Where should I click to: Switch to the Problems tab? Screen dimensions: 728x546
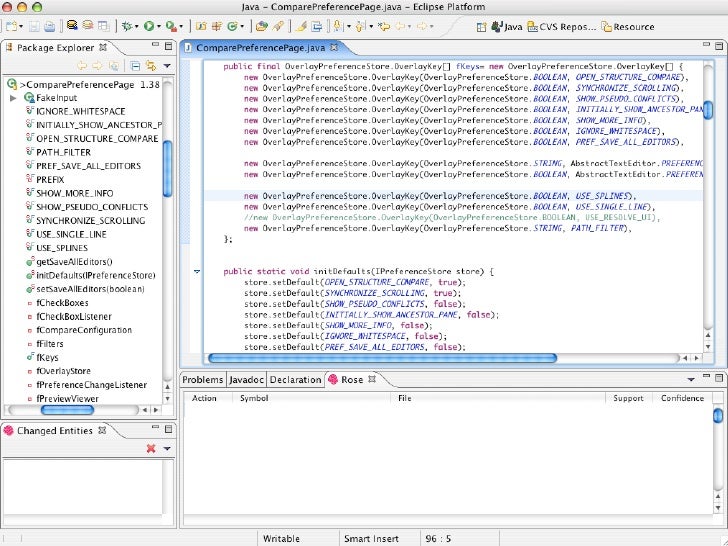pyautogui.click(x=202, y=380)
